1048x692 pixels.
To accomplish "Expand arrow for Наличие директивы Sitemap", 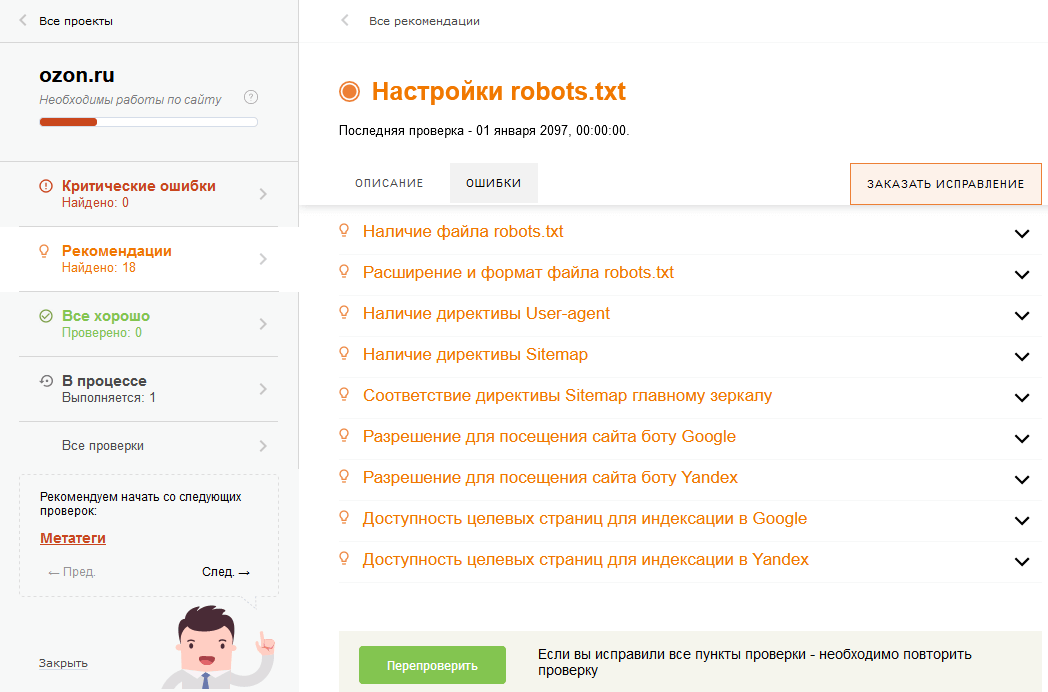I will coord(1021,357).
